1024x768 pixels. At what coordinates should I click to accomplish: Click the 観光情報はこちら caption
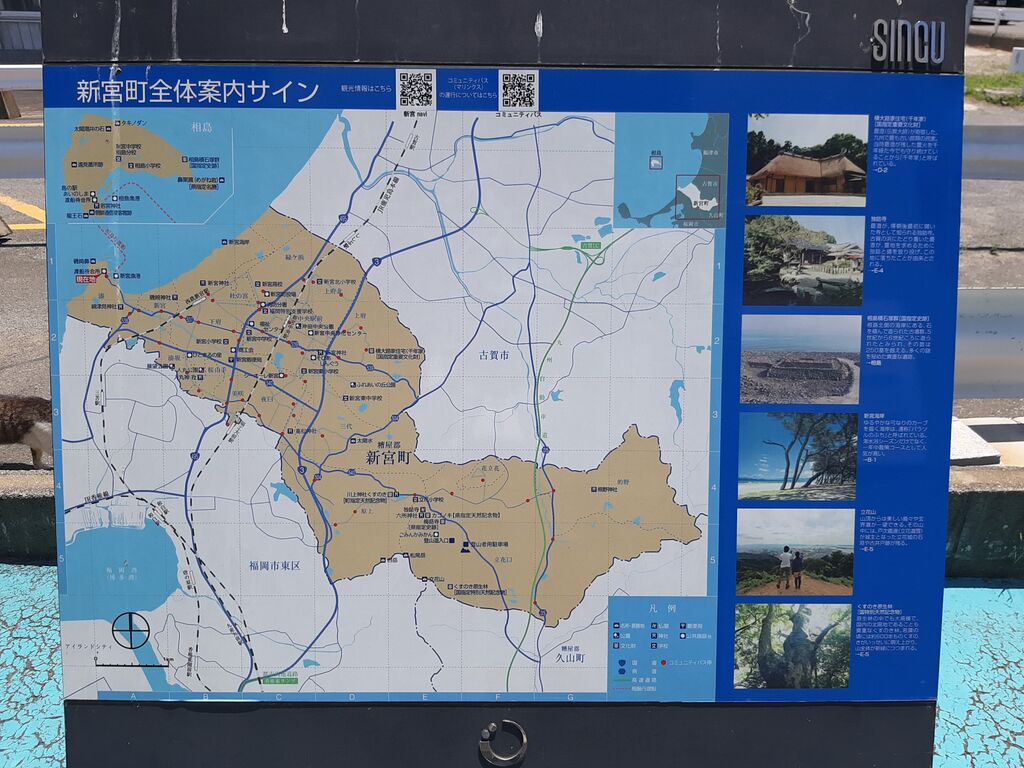click(x=366, y=88)
